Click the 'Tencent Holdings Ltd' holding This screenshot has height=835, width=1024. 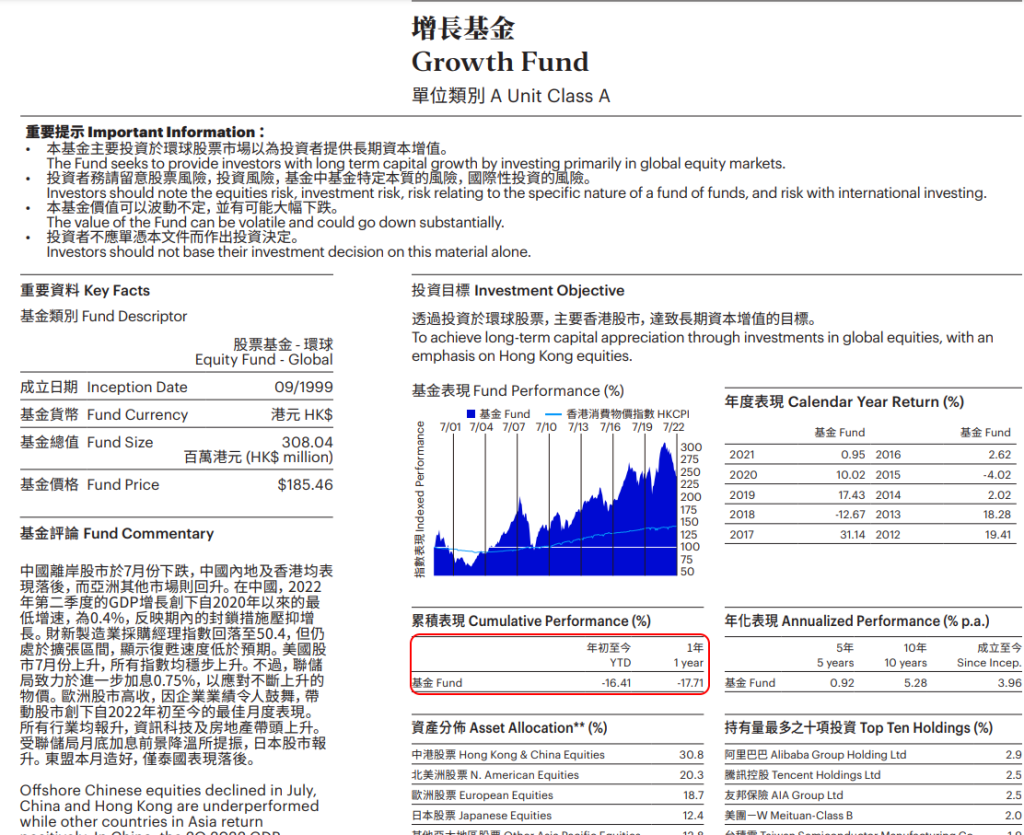[x=826, y=775]
